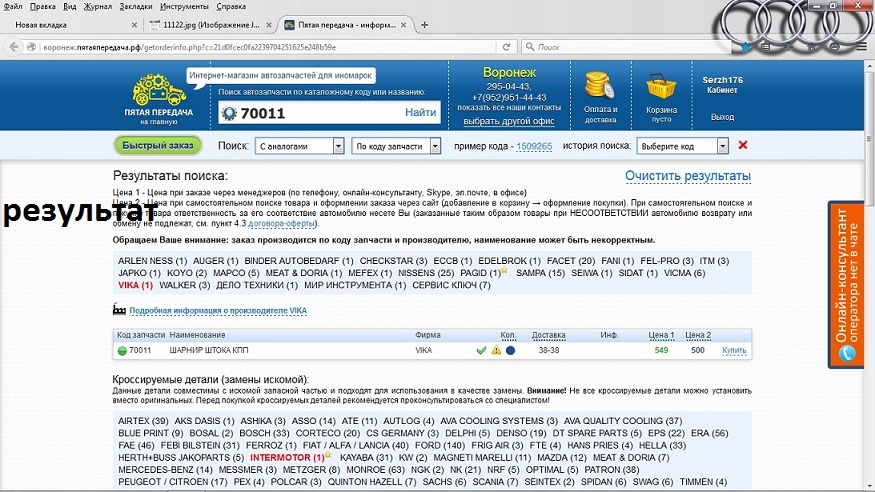
Task: Open the shopping basket Корзина icon
Action: point(661,87)
